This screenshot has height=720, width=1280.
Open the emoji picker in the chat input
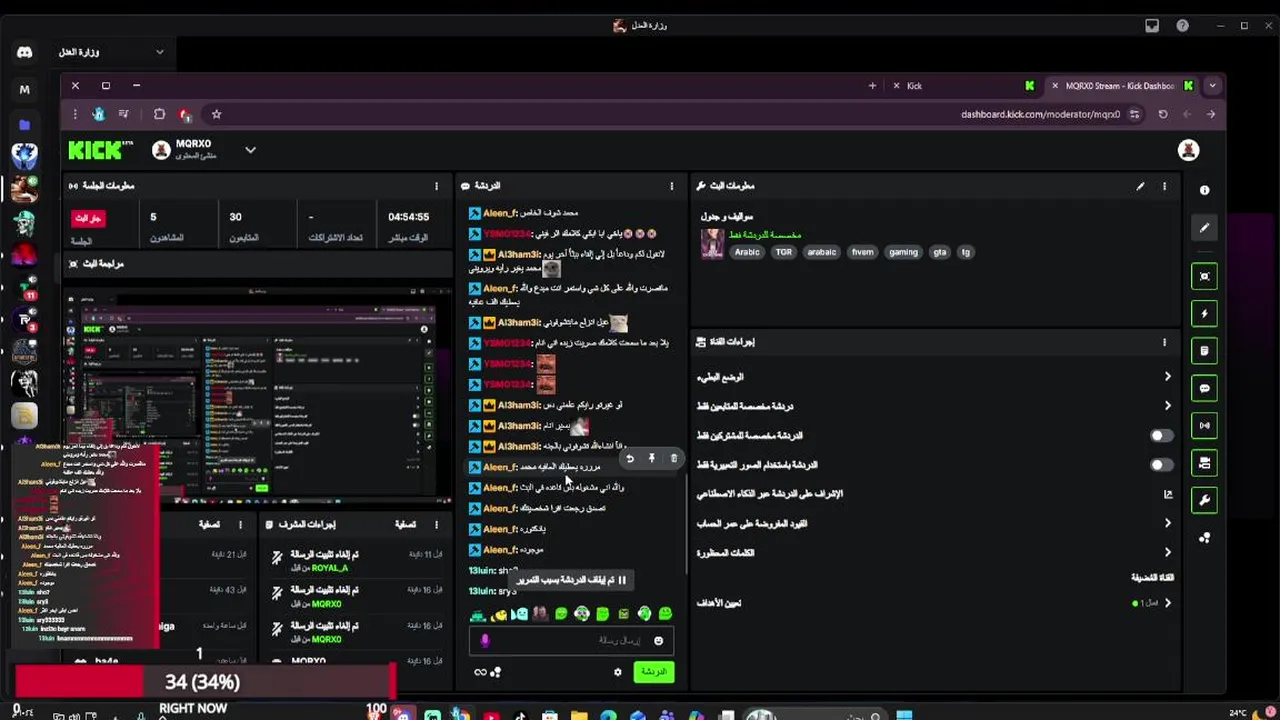[x=658, y=641]
